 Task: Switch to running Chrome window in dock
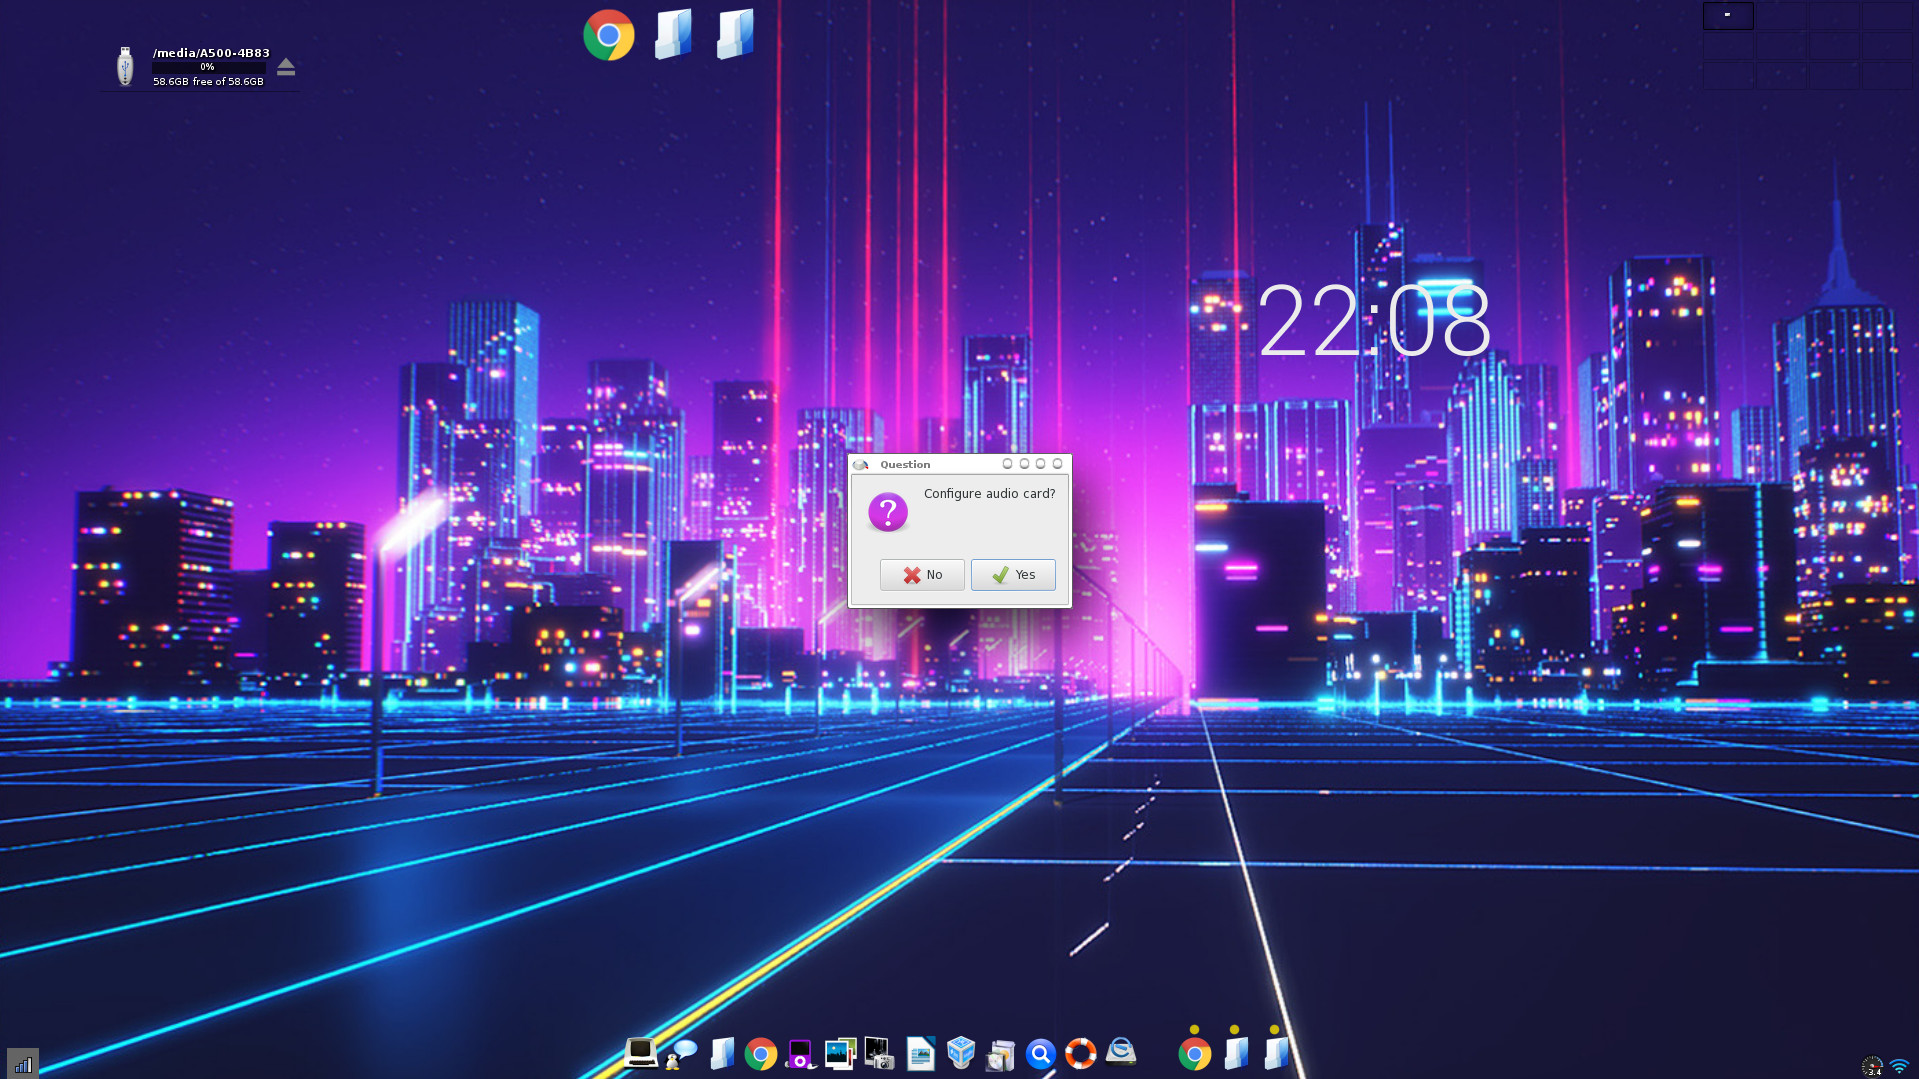[1194, 1053]
